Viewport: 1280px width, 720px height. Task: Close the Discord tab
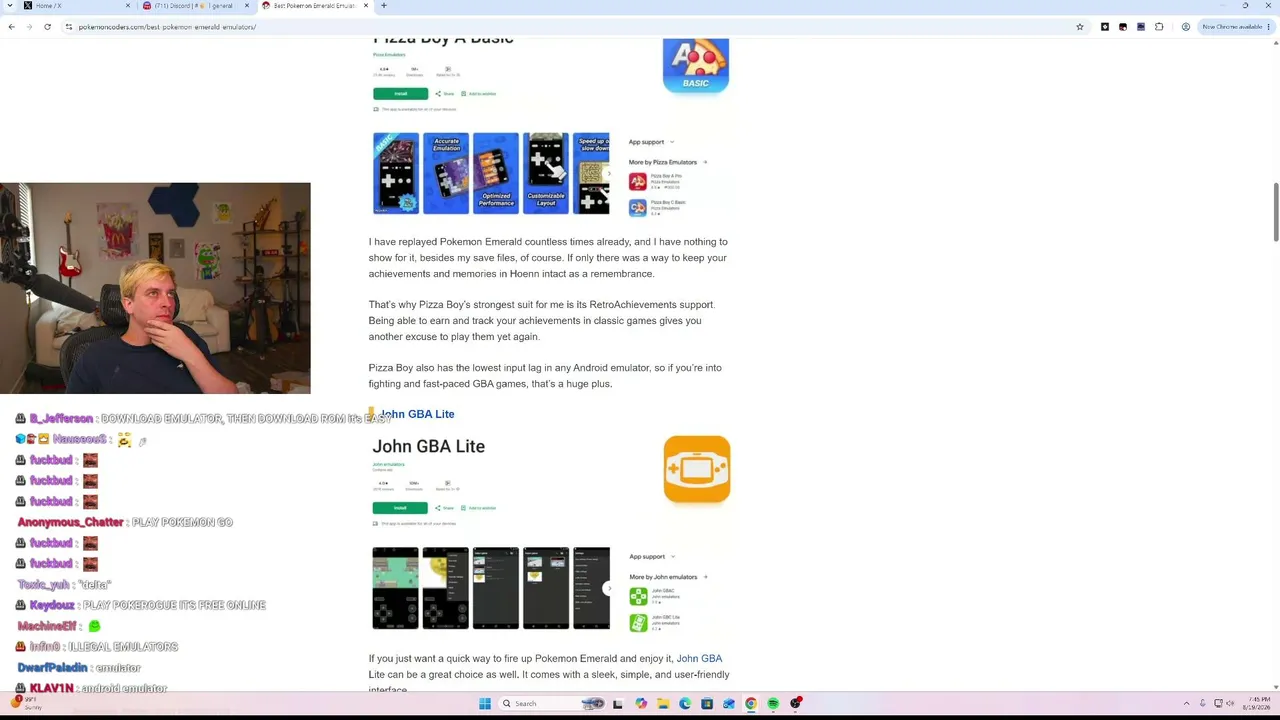tap(247, 6)
